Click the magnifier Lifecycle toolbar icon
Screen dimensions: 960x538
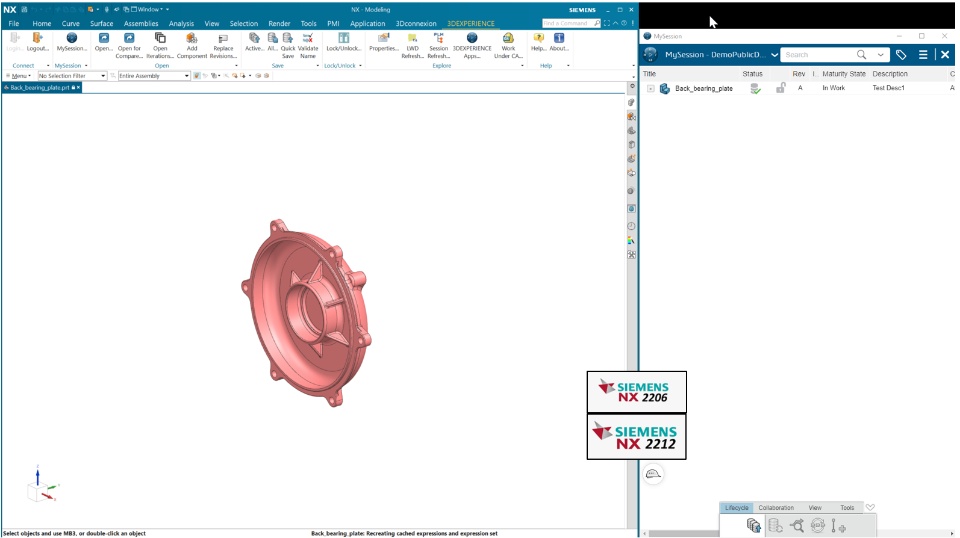(x=797, y=525)
